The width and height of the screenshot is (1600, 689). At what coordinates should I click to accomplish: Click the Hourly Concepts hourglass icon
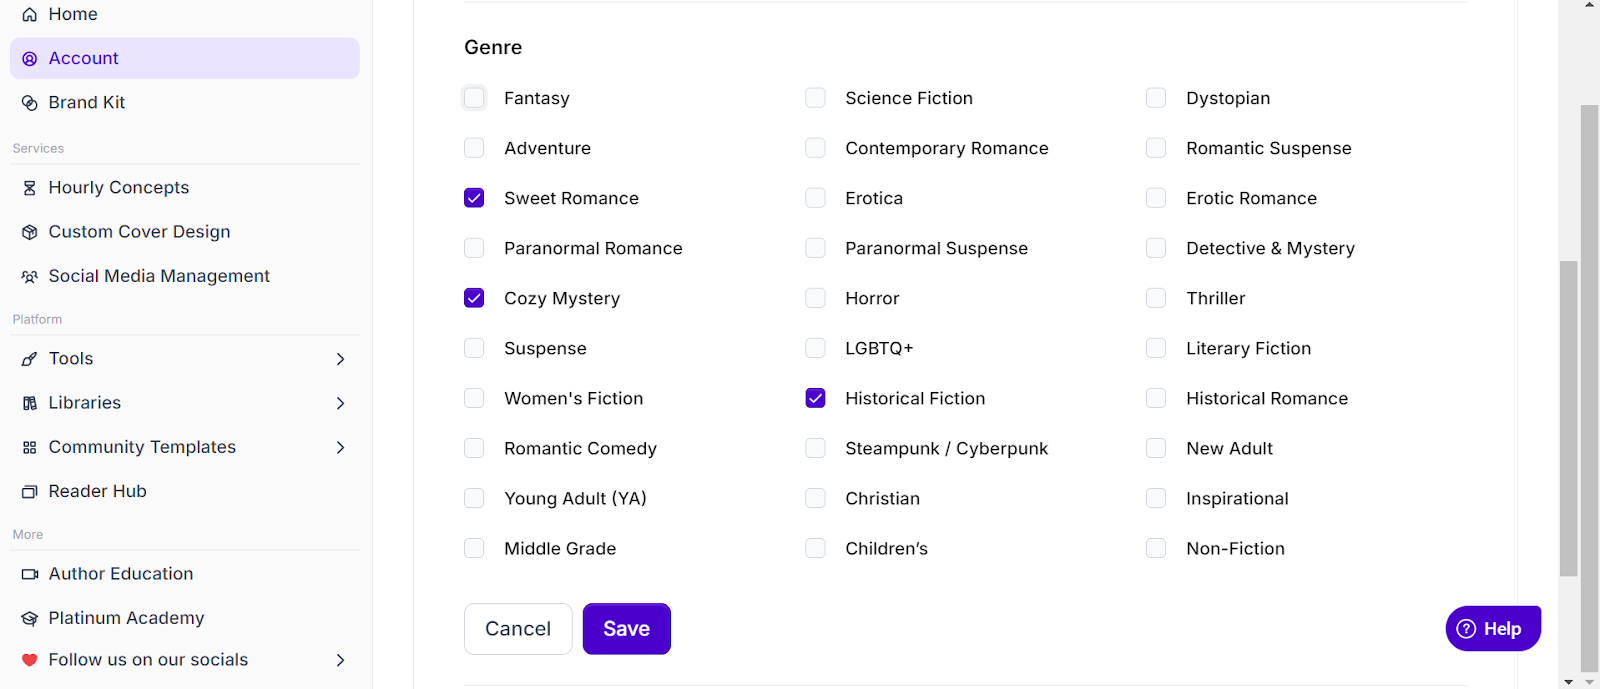pyautogui.click(x=30, y=188)
